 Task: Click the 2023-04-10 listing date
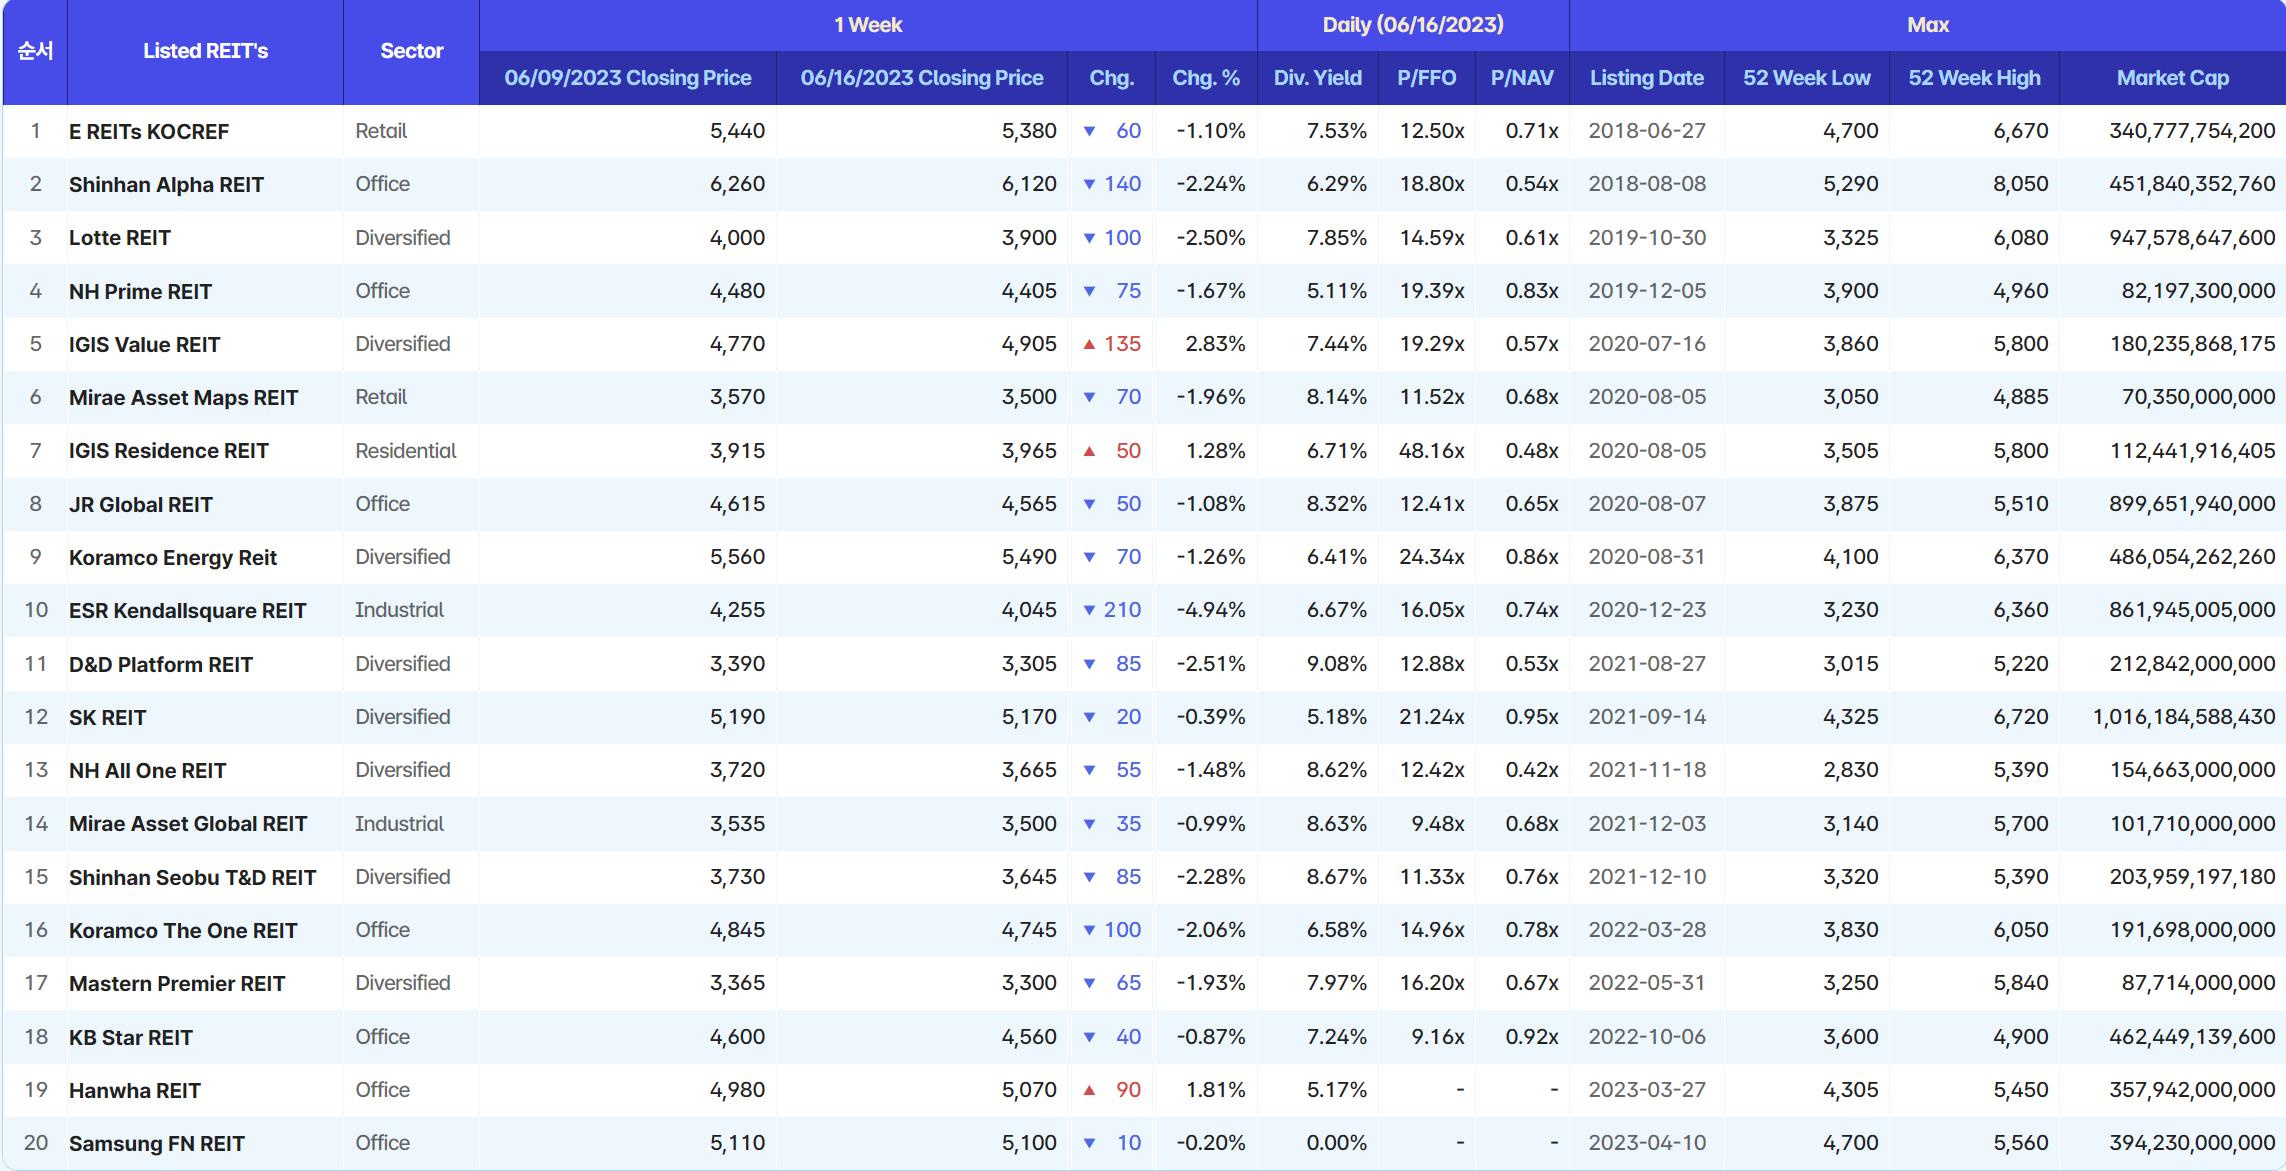[1647, 1143]
